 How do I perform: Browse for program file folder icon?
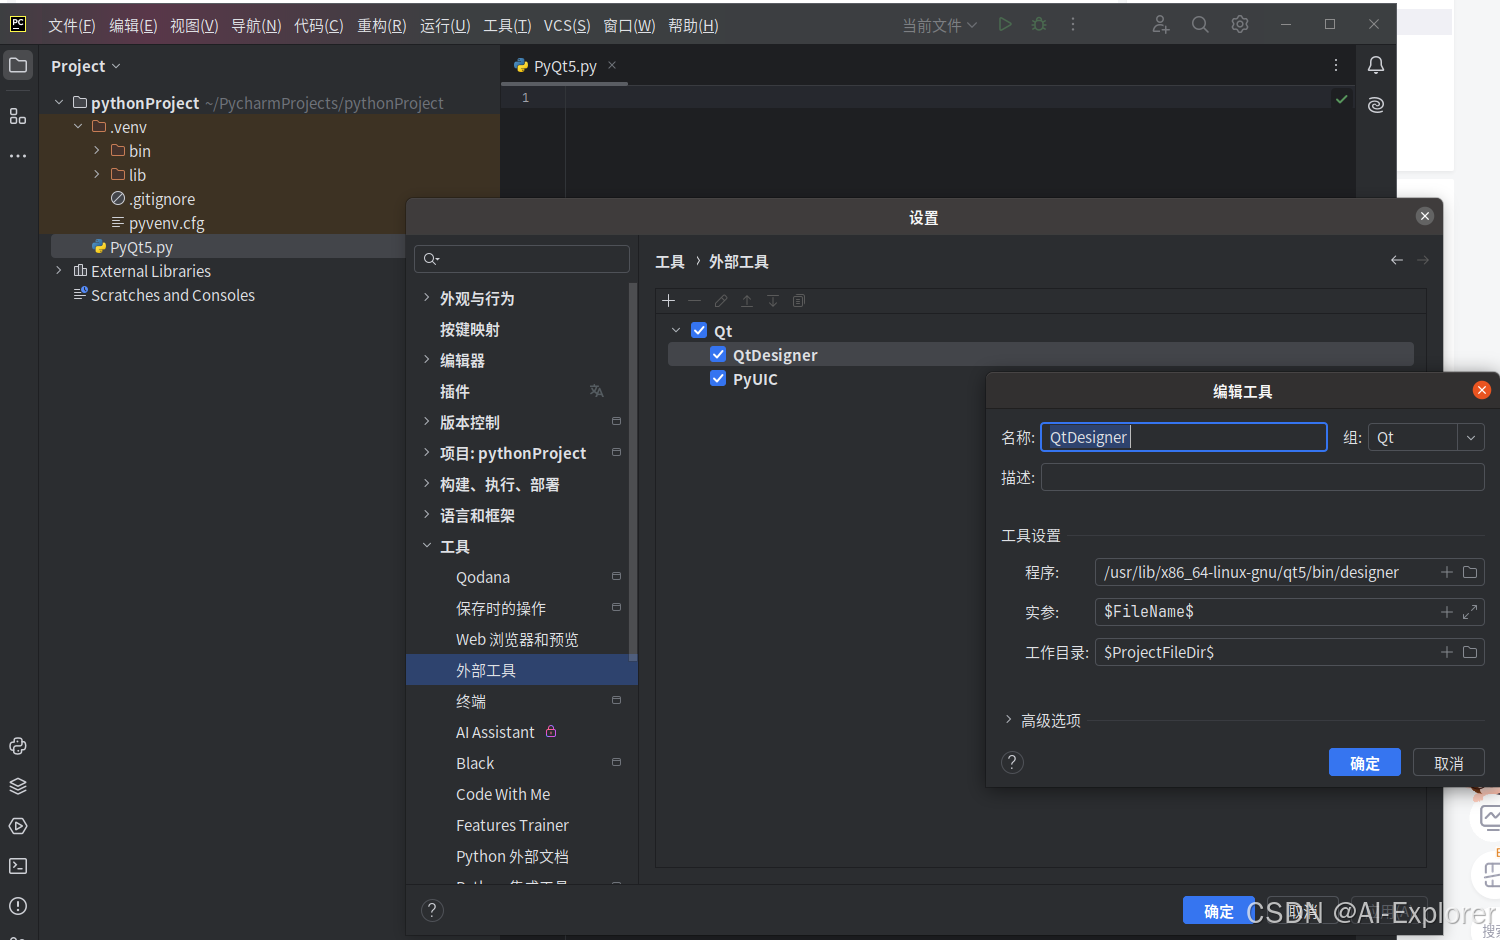(x=1470, y=572)
